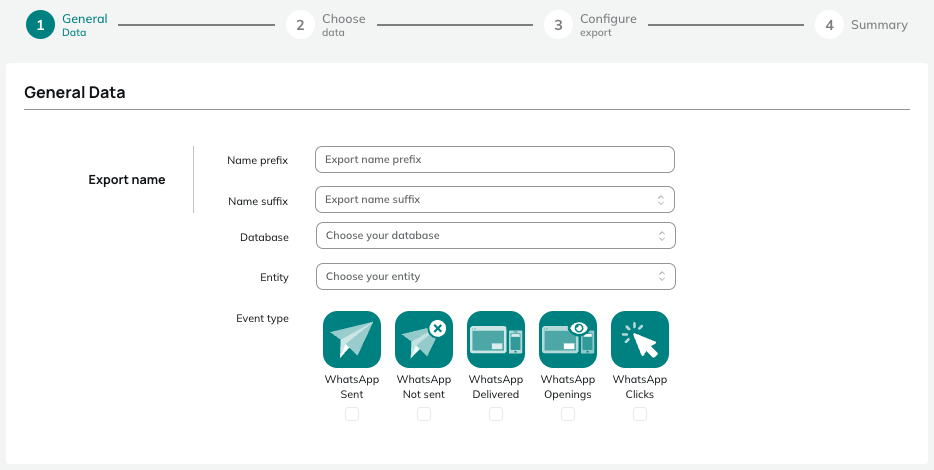The image size is (934, 470).
Task: Click the General Data section heading
Action: click(x=74, y=92)
